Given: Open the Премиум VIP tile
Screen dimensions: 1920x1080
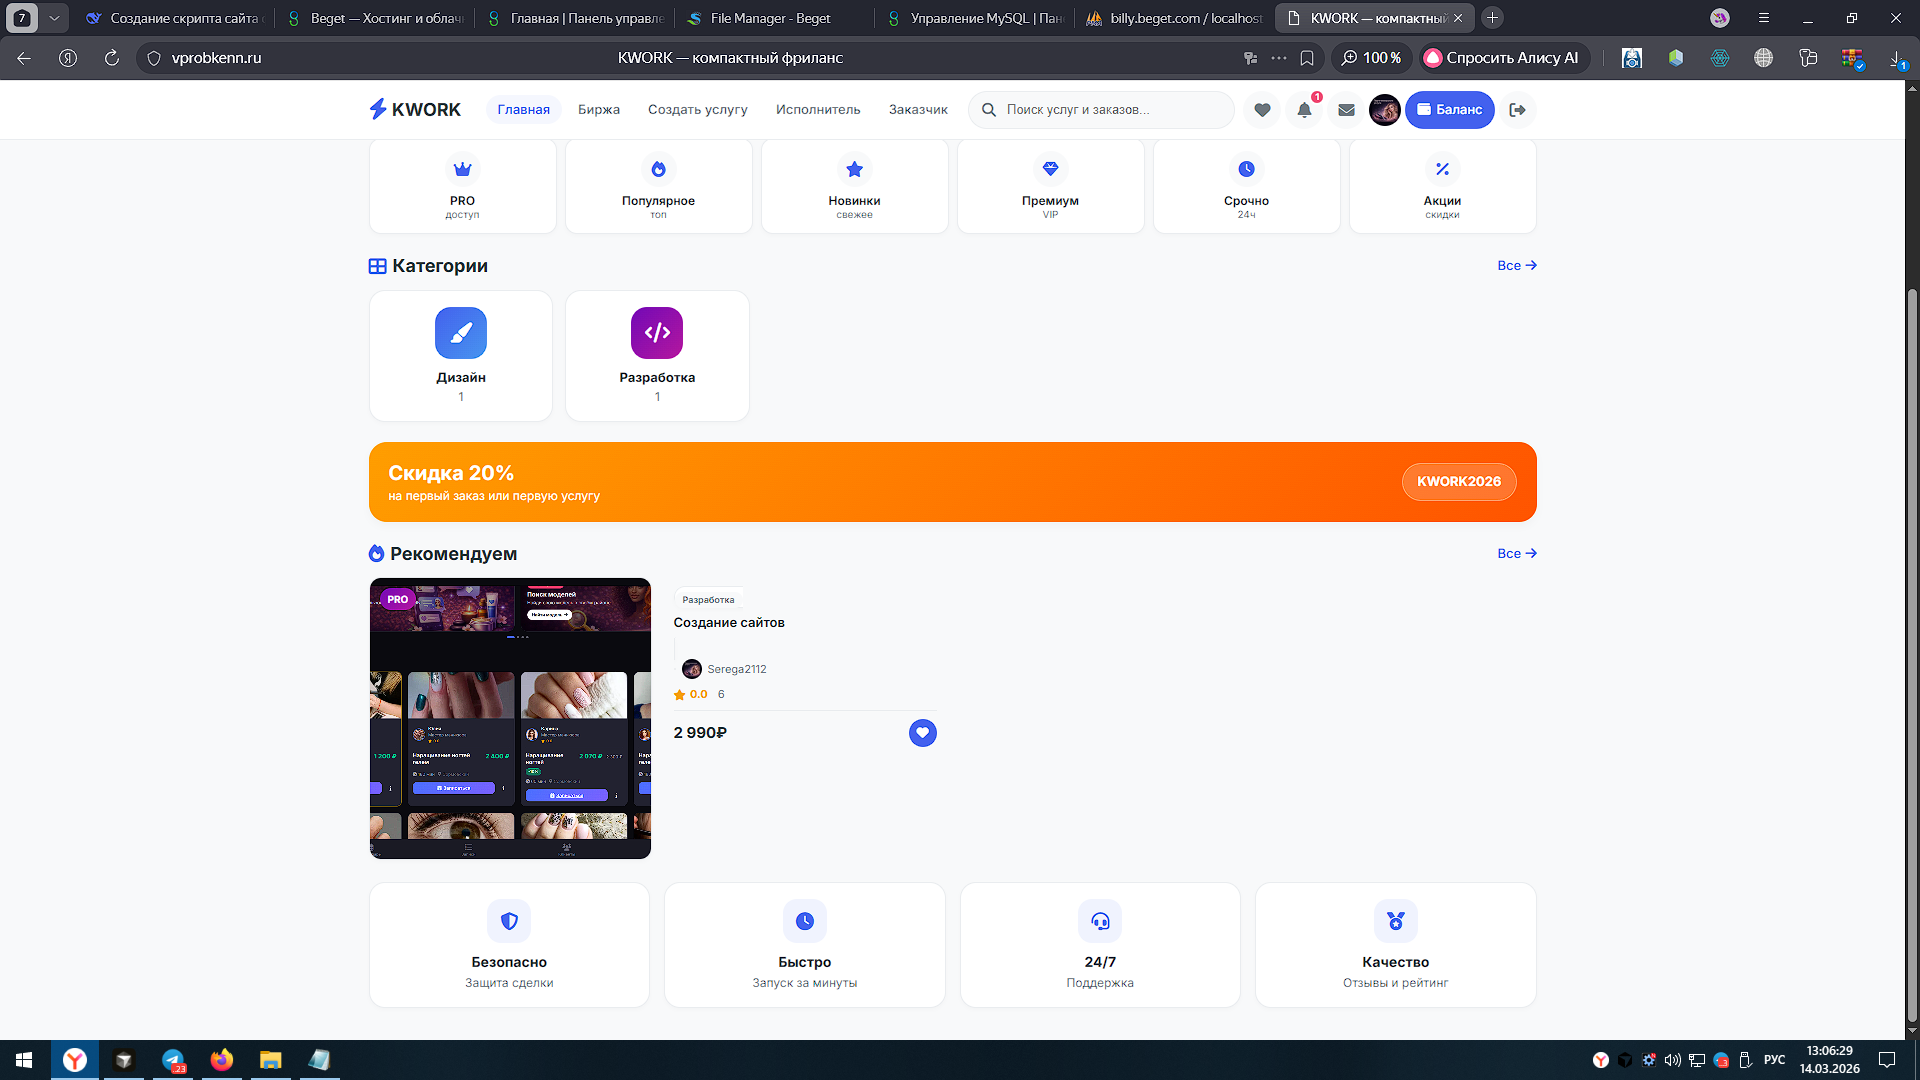Looking at the screenshot, I should [1050, 187].
